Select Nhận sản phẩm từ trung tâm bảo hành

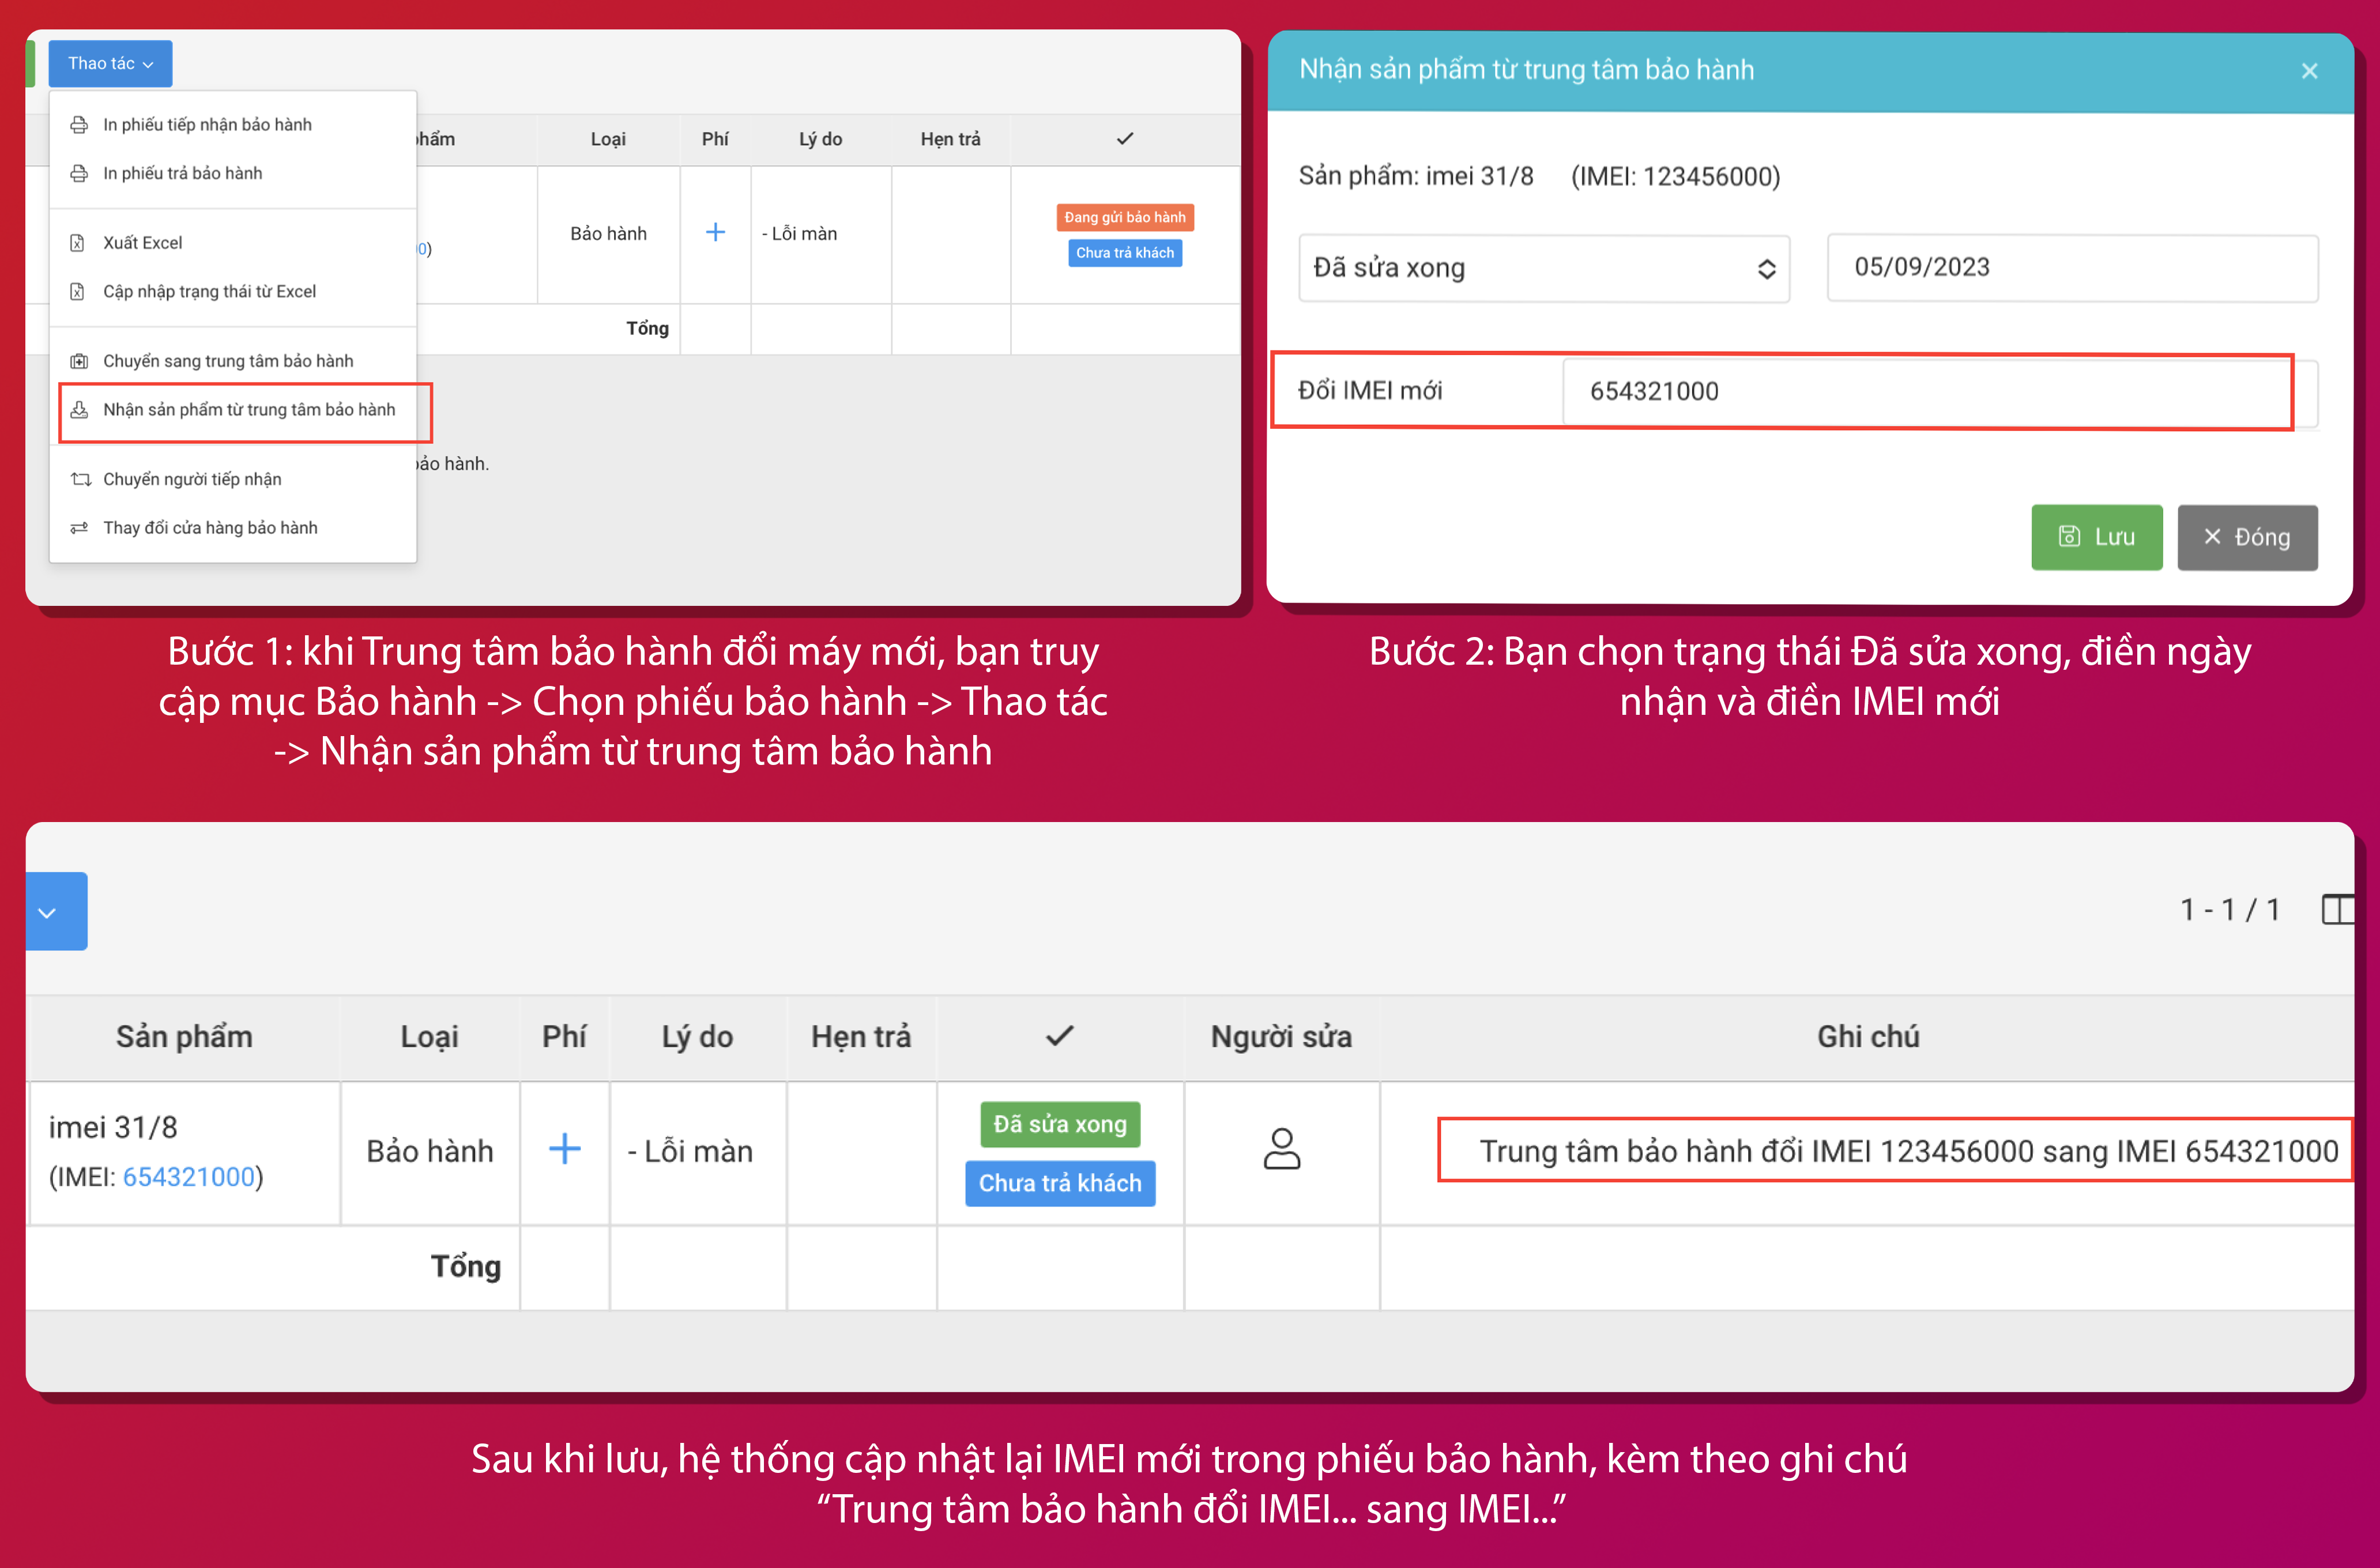pyautogui.click(x=248, y=410)
